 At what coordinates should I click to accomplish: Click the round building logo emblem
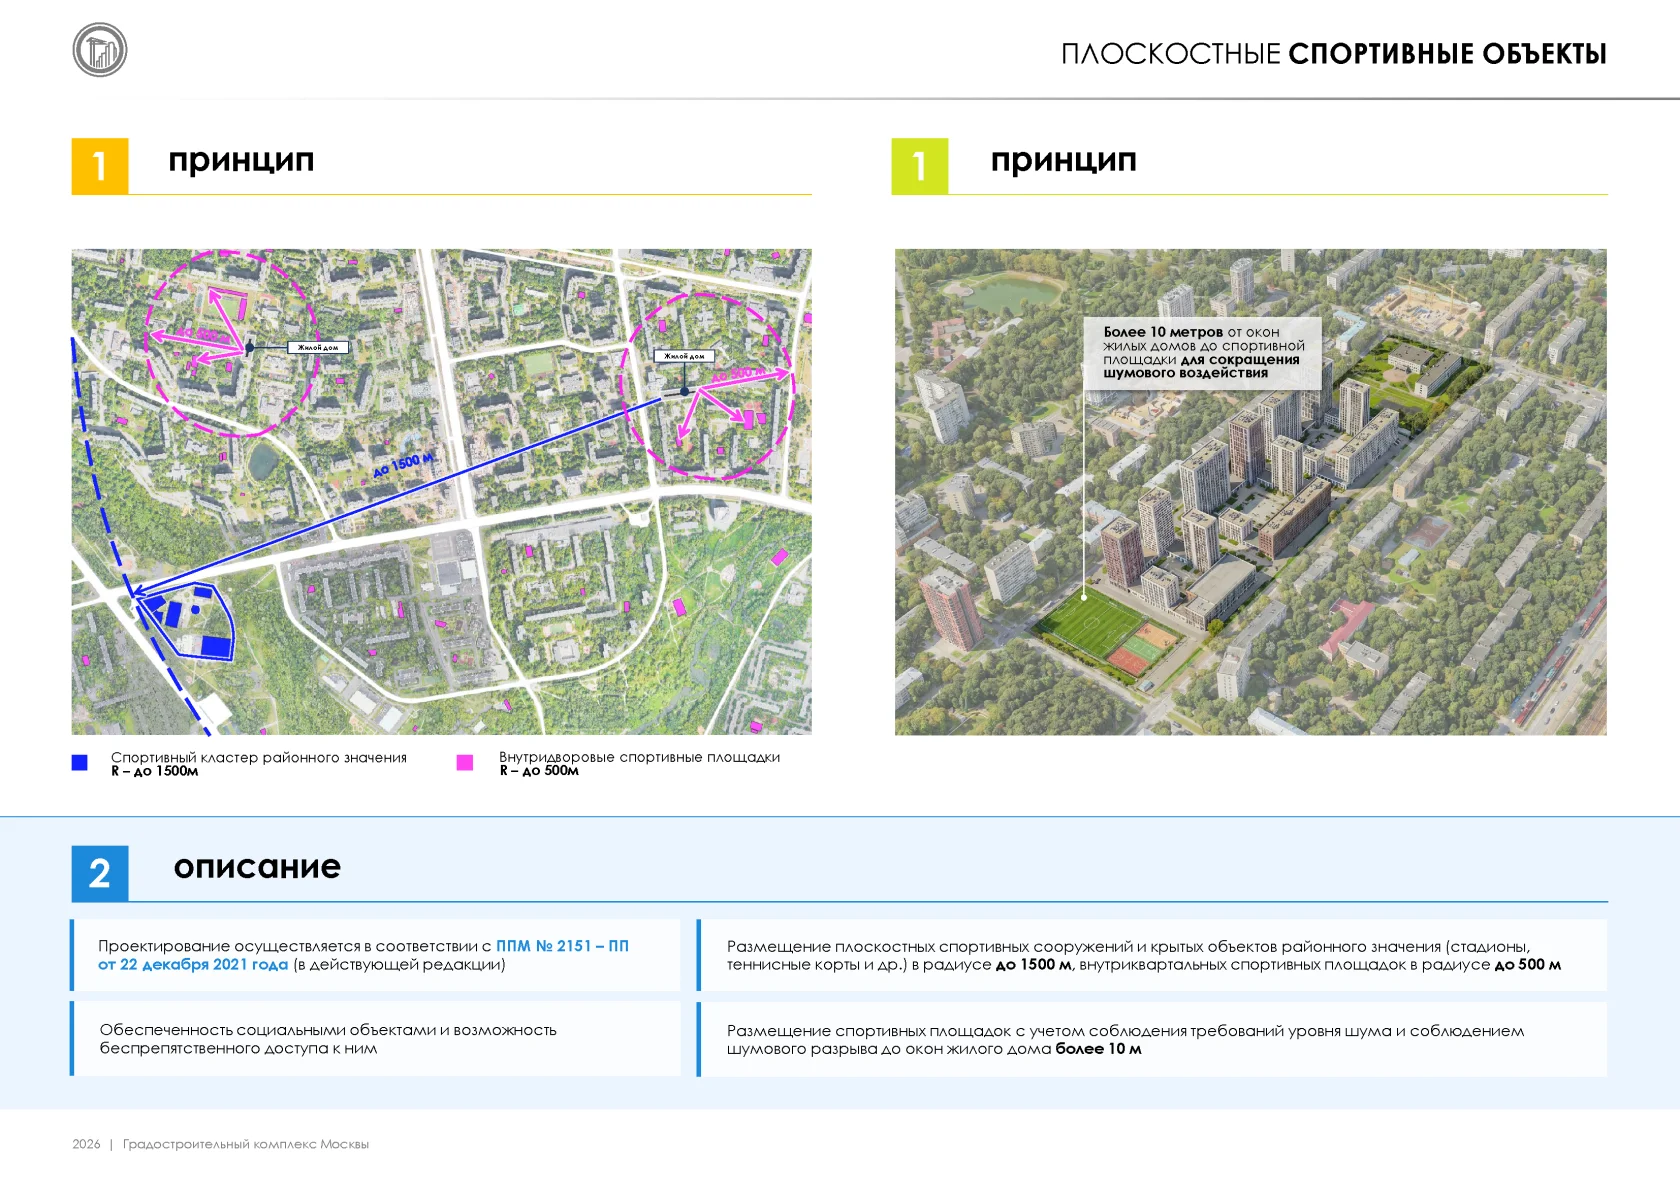click(100, 50)
